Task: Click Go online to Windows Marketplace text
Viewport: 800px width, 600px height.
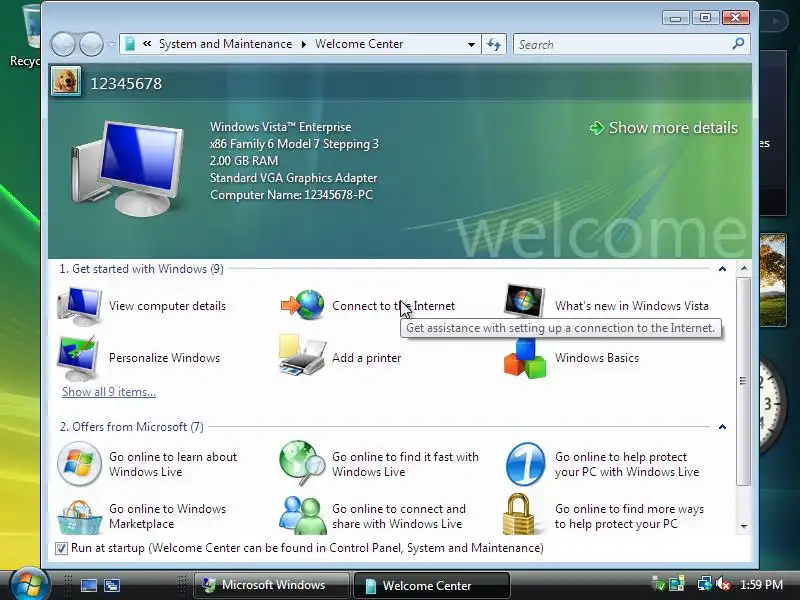Action: tap(167, 516)
